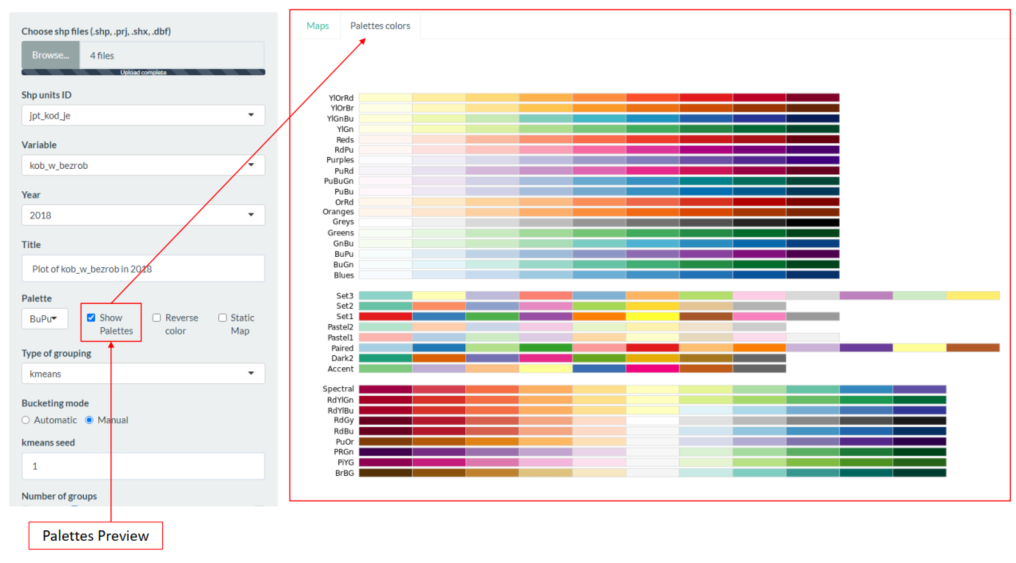The width and height of the screenshot is (1016, 563).
Task: Click the Accent palette label
Action: tap(341, 369)
